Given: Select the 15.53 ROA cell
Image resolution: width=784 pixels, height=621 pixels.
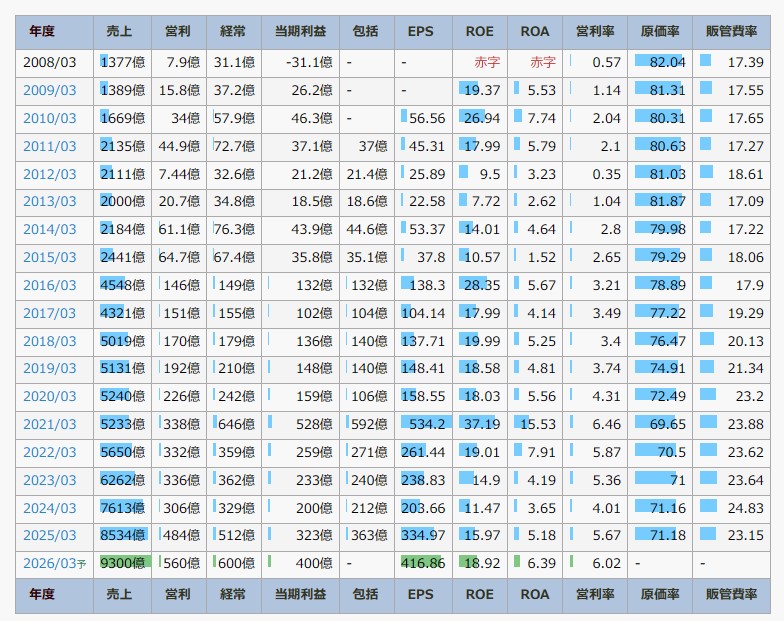Looking at the screenshot, I should point(534,424).
